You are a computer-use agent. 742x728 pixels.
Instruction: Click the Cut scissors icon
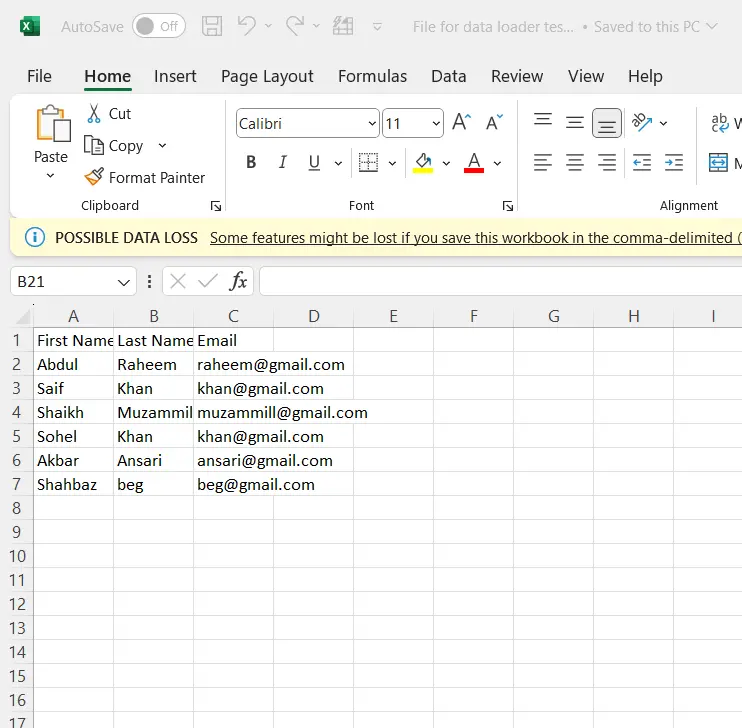pyautogui.click(x=94, y=114)
